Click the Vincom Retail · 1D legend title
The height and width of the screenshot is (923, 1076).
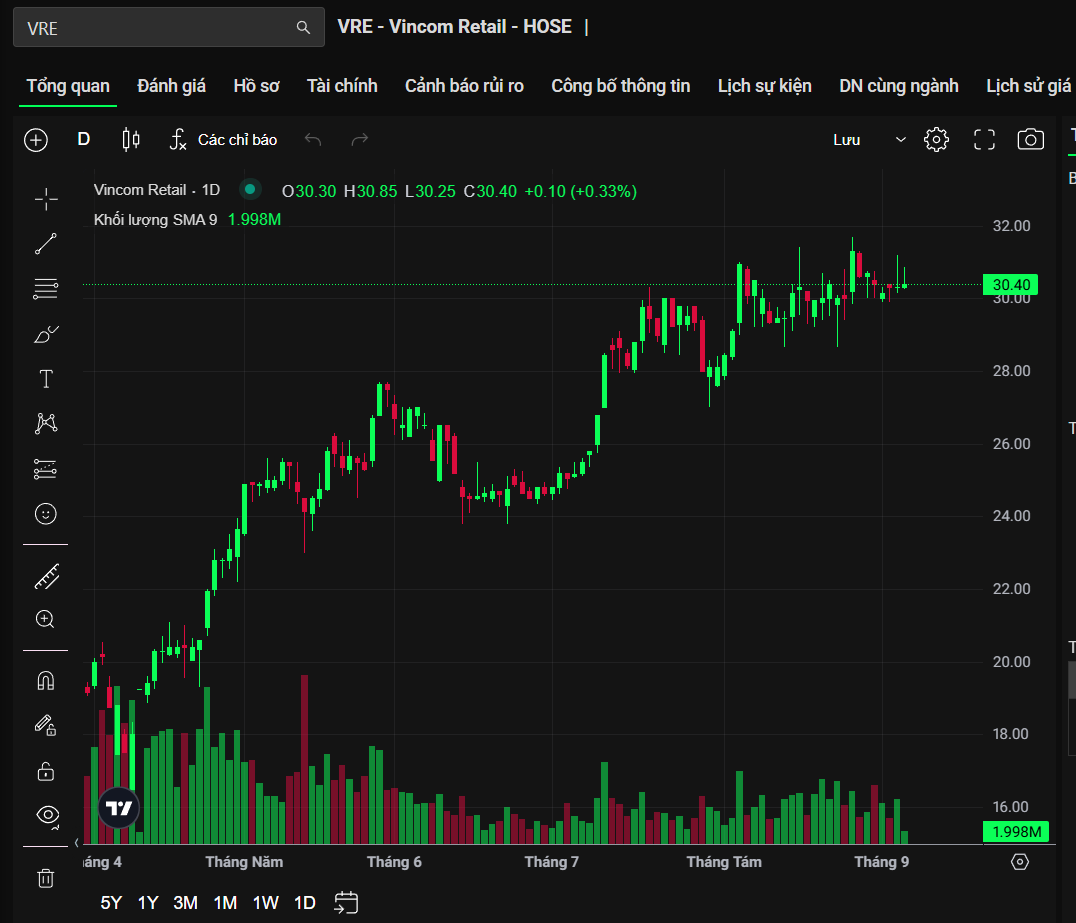point(156,190)
